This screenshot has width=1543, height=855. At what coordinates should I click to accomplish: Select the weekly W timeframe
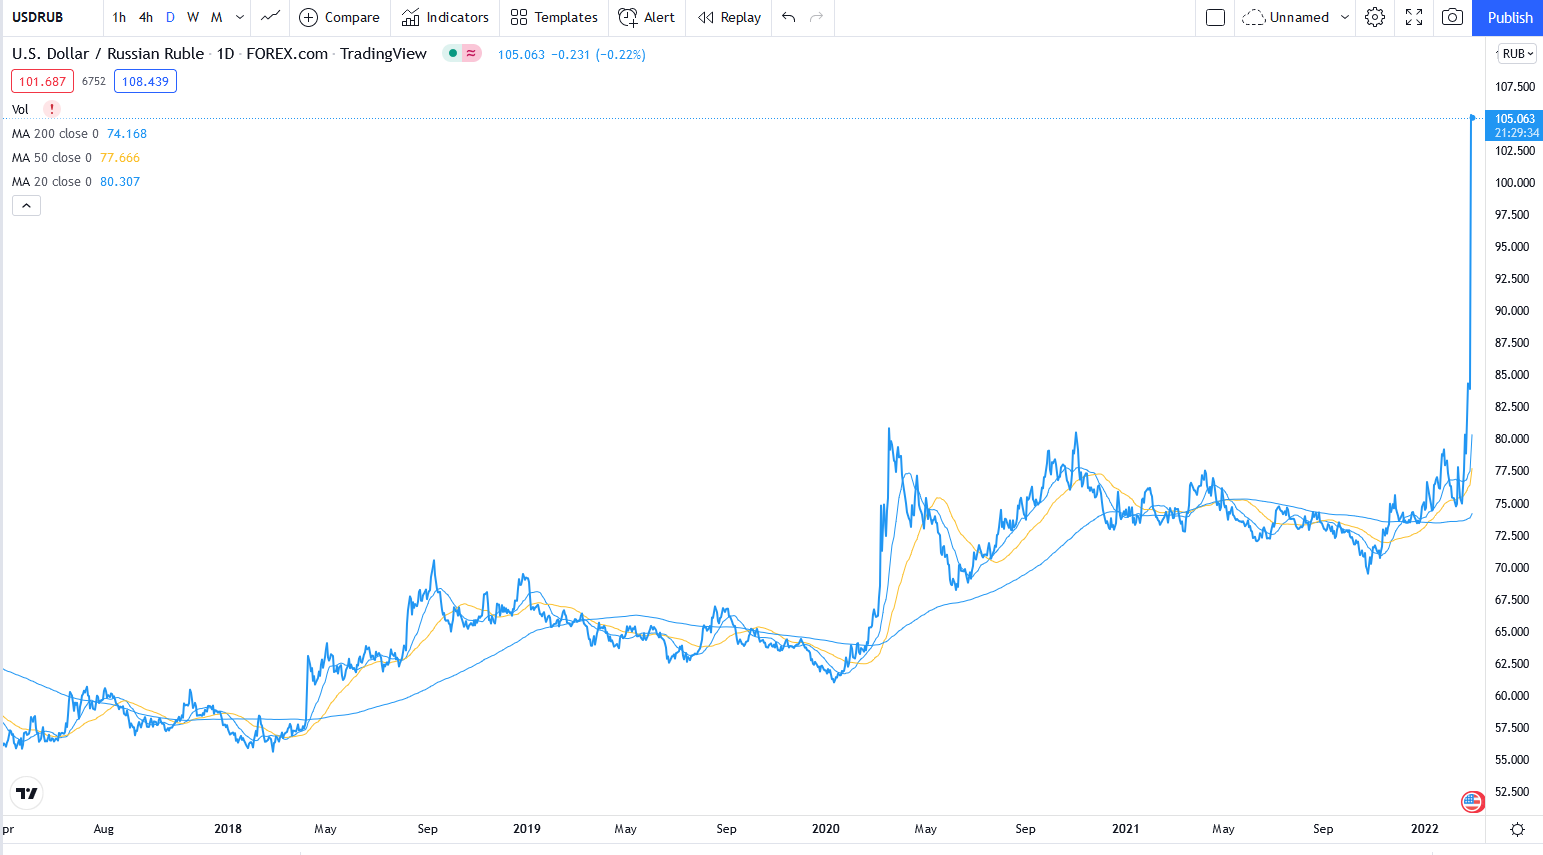click(193, 17)
